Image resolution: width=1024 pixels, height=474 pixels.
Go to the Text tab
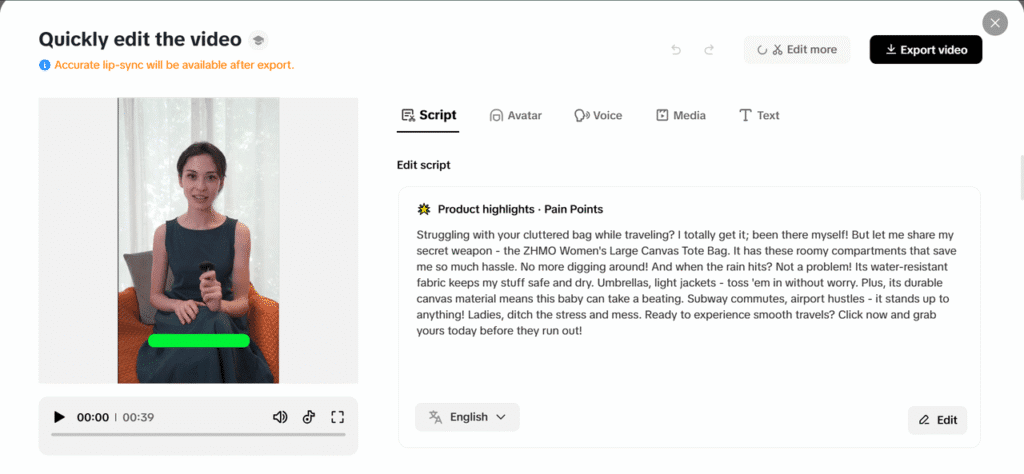coord(759,116)
